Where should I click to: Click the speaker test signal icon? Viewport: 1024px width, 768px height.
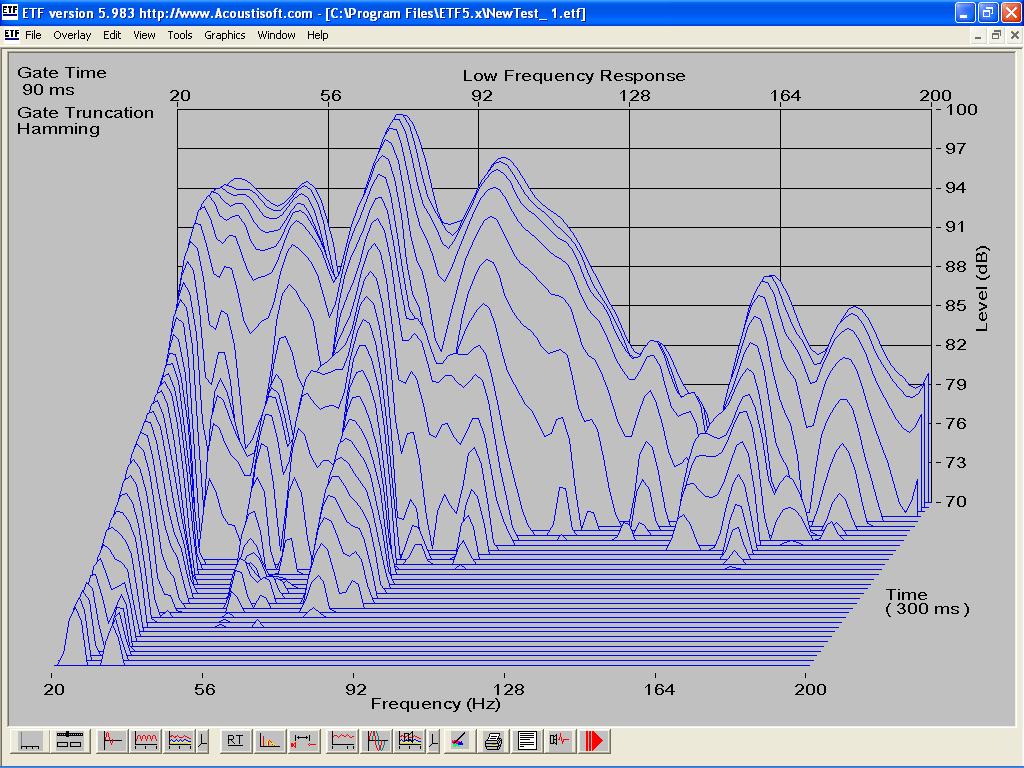pos(560,741)
